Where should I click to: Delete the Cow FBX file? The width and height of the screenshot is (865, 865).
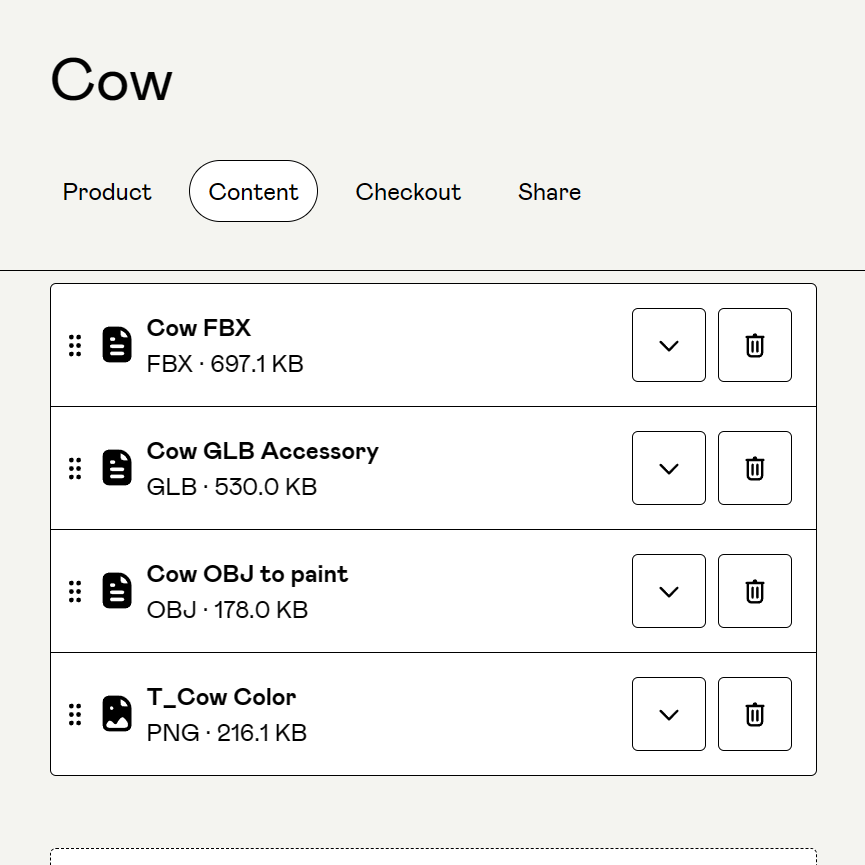pos(755,345)
